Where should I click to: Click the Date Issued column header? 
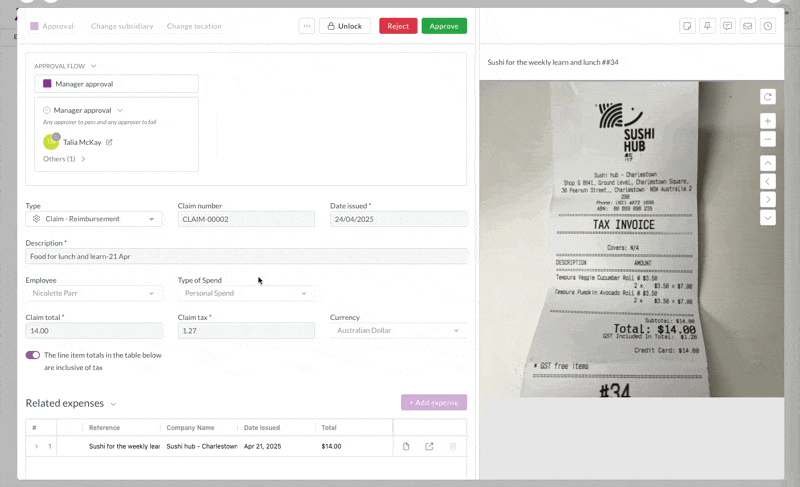tap(262, 428)
